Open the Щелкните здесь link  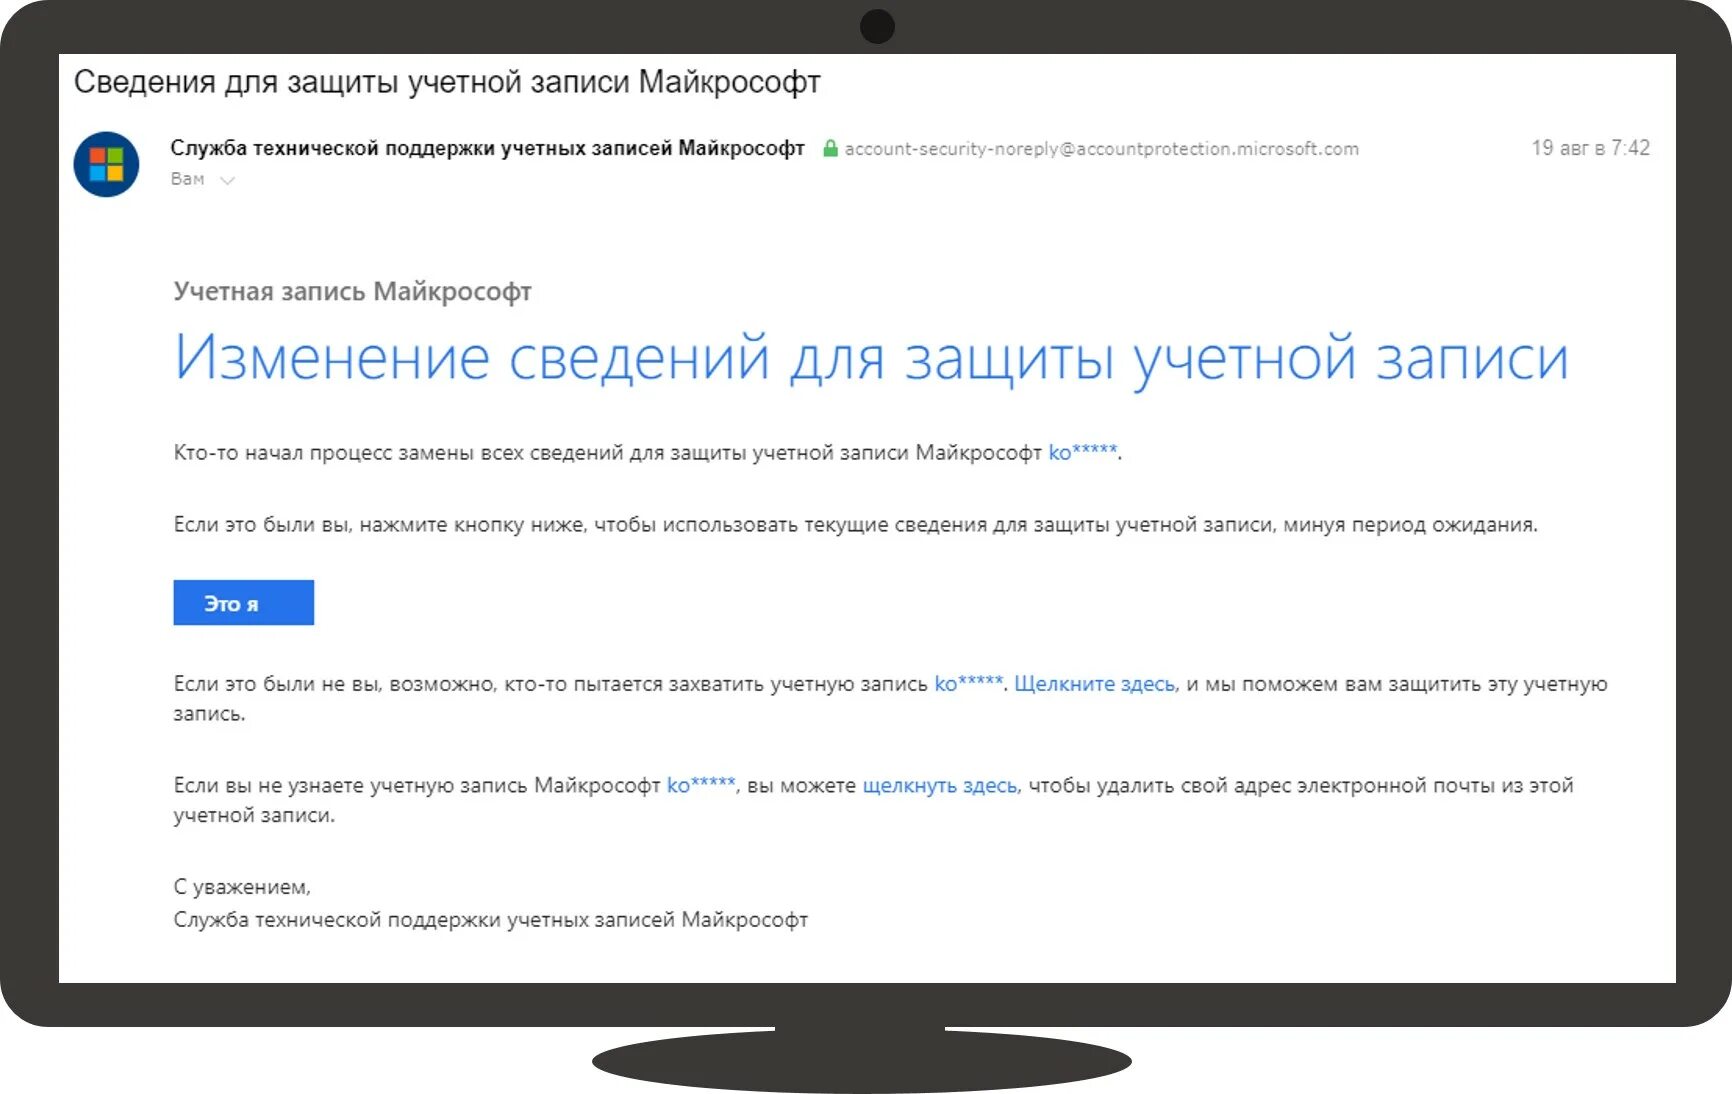tap(1095, 684)
